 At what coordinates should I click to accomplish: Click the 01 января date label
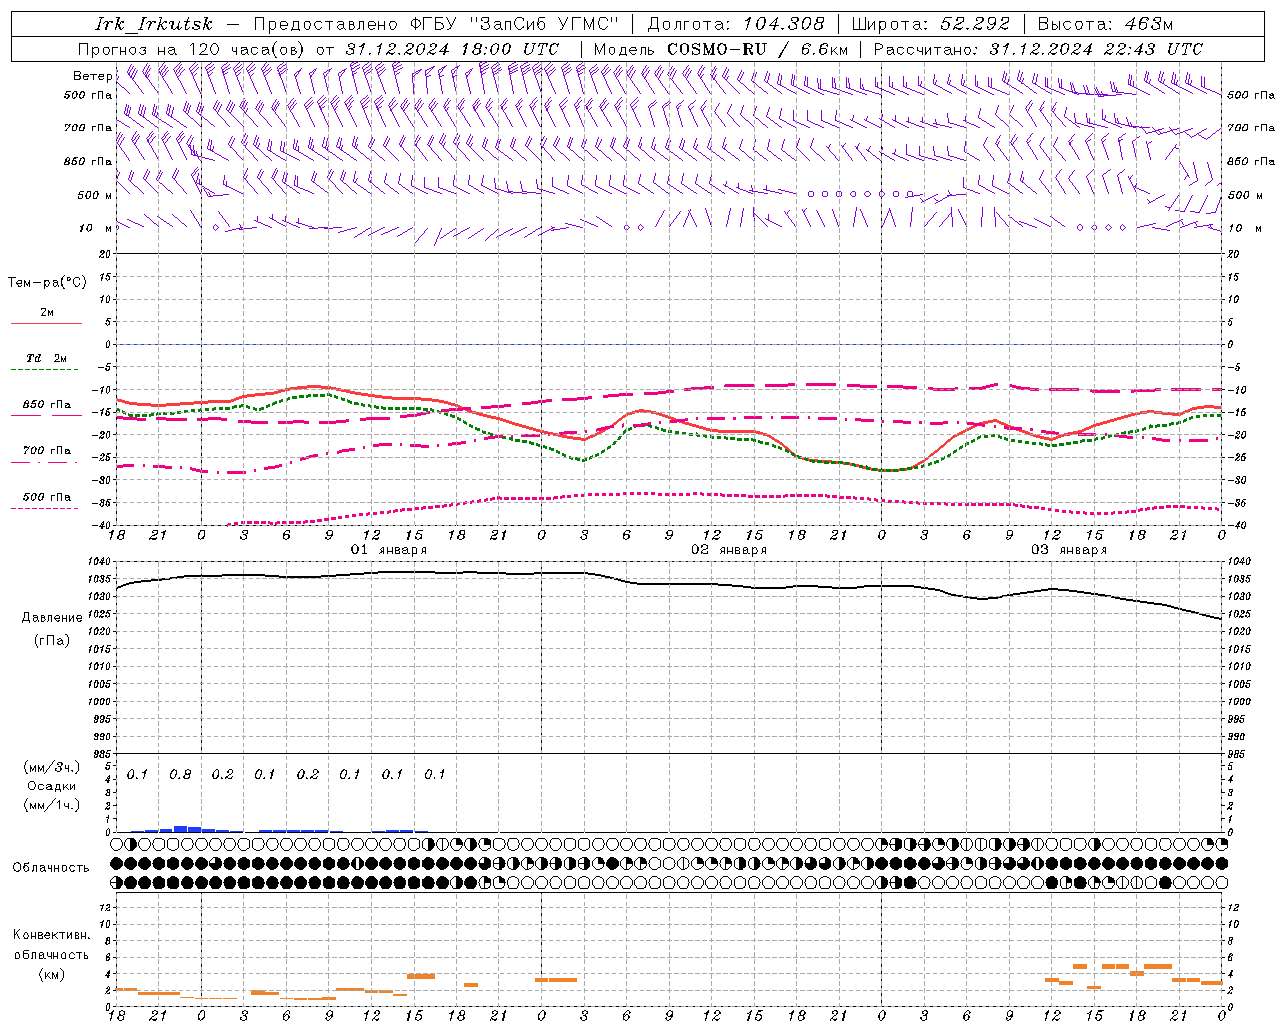coord(389,550)
